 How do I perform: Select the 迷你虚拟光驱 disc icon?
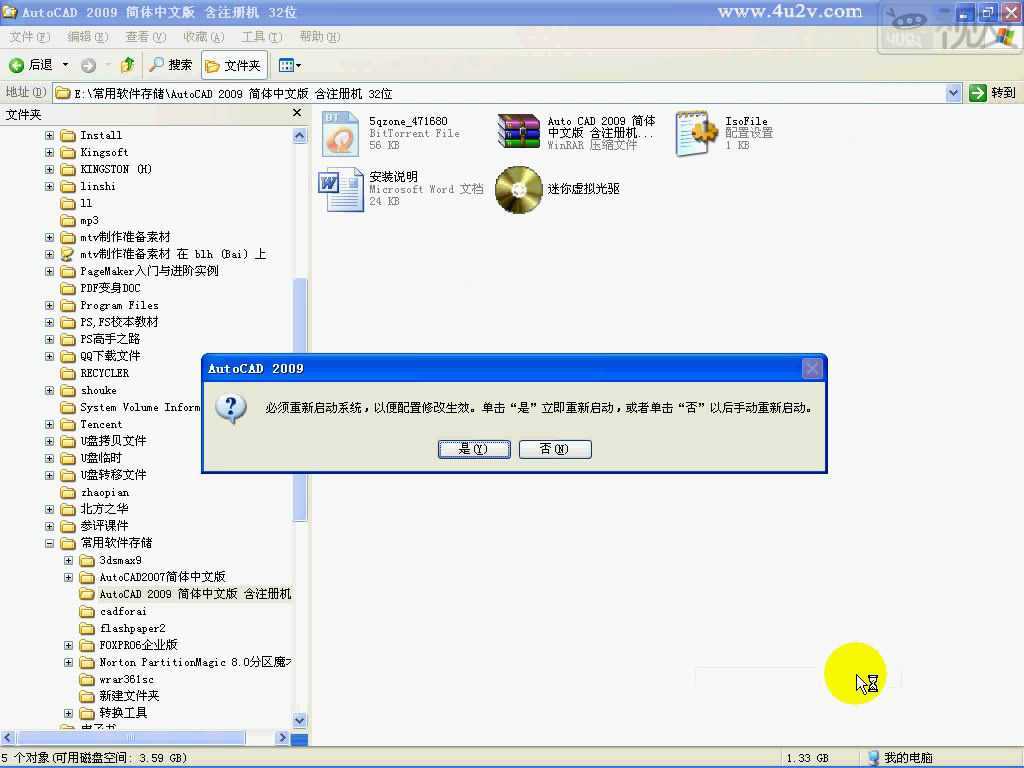click(519, 189)
